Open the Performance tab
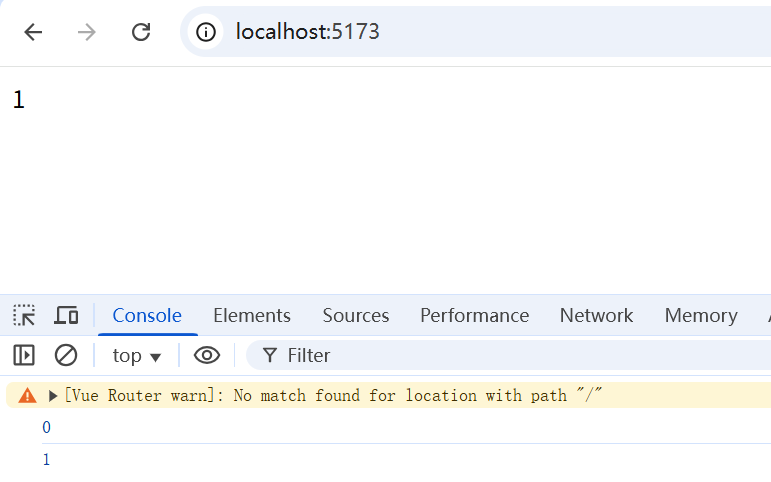Viewport: 771px width, 482px height. tap(474, 315)
